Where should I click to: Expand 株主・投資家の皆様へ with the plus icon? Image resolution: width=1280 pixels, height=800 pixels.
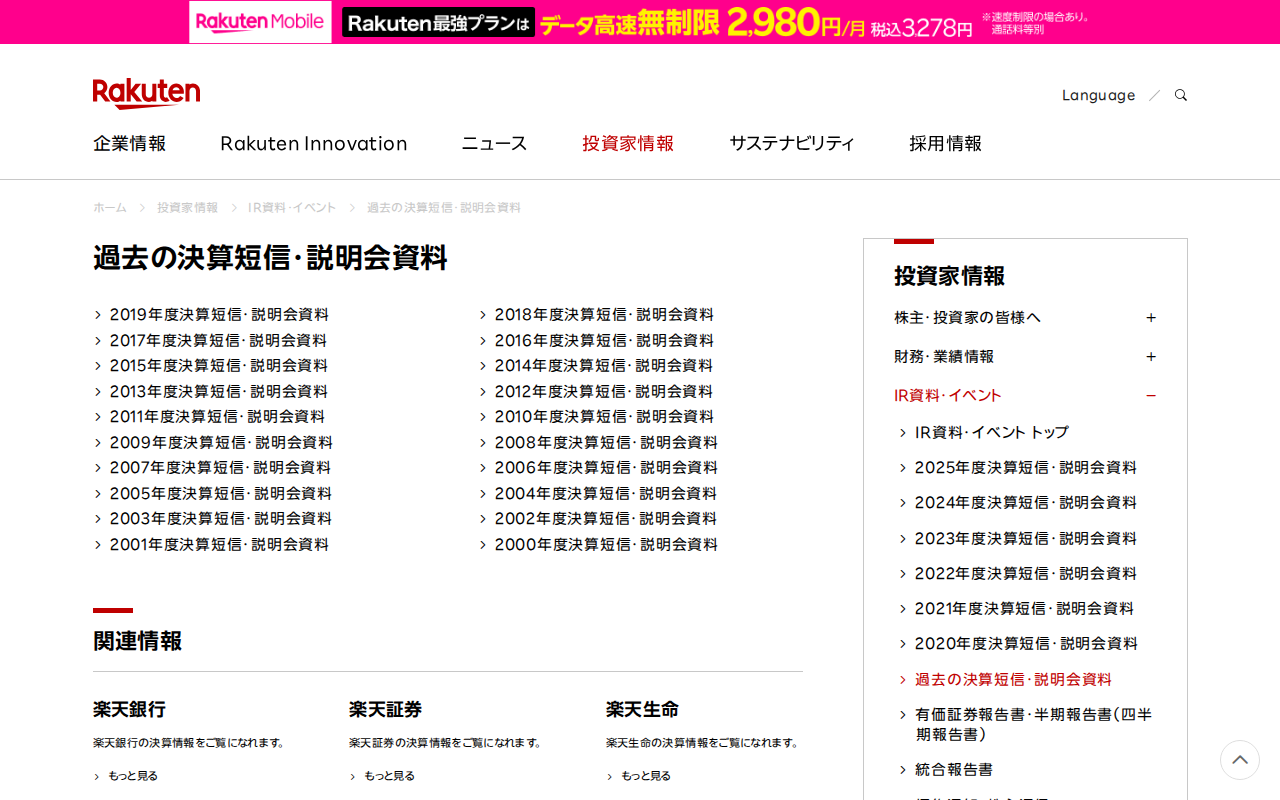tap(1151, 318)
